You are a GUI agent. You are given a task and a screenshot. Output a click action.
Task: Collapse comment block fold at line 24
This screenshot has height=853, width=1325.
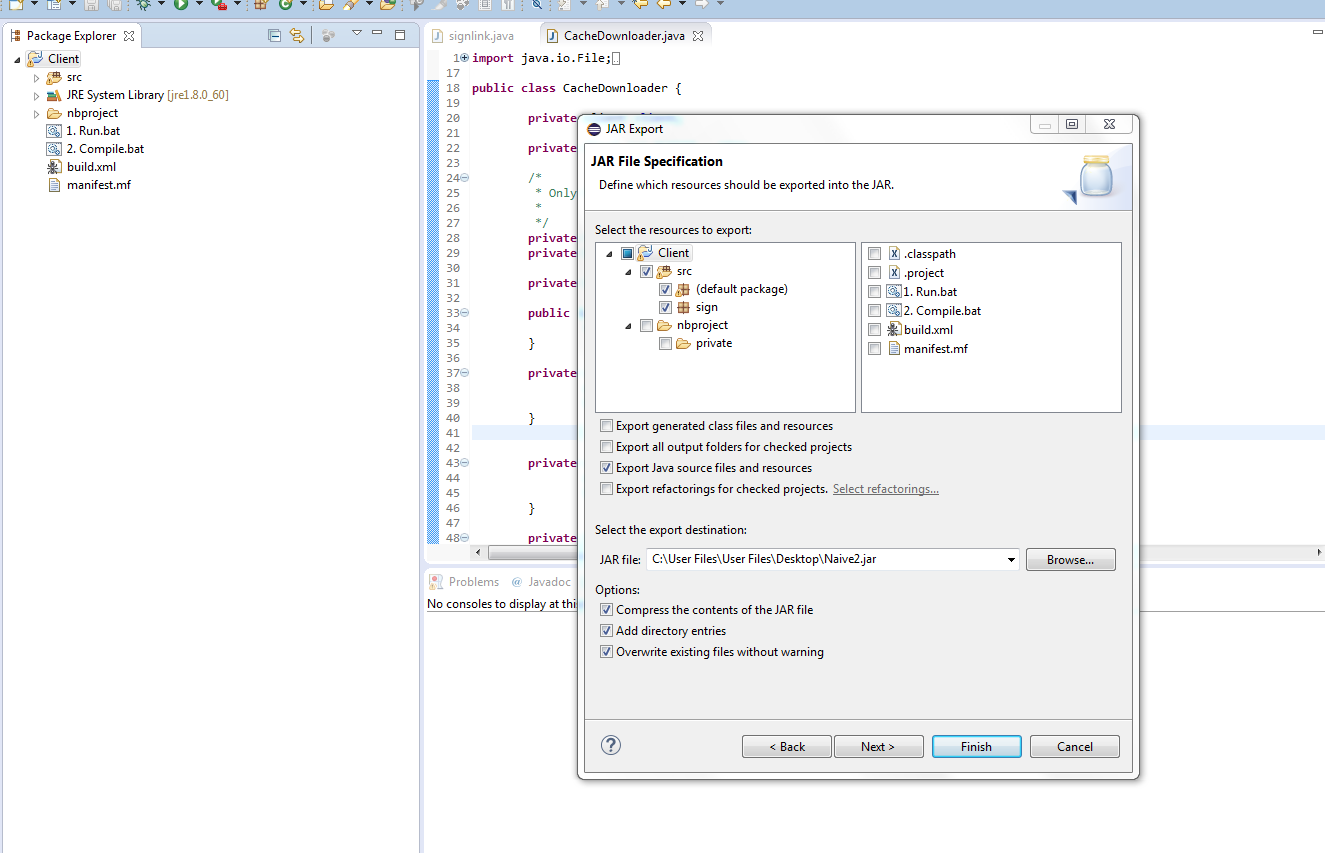click(464, 178)
